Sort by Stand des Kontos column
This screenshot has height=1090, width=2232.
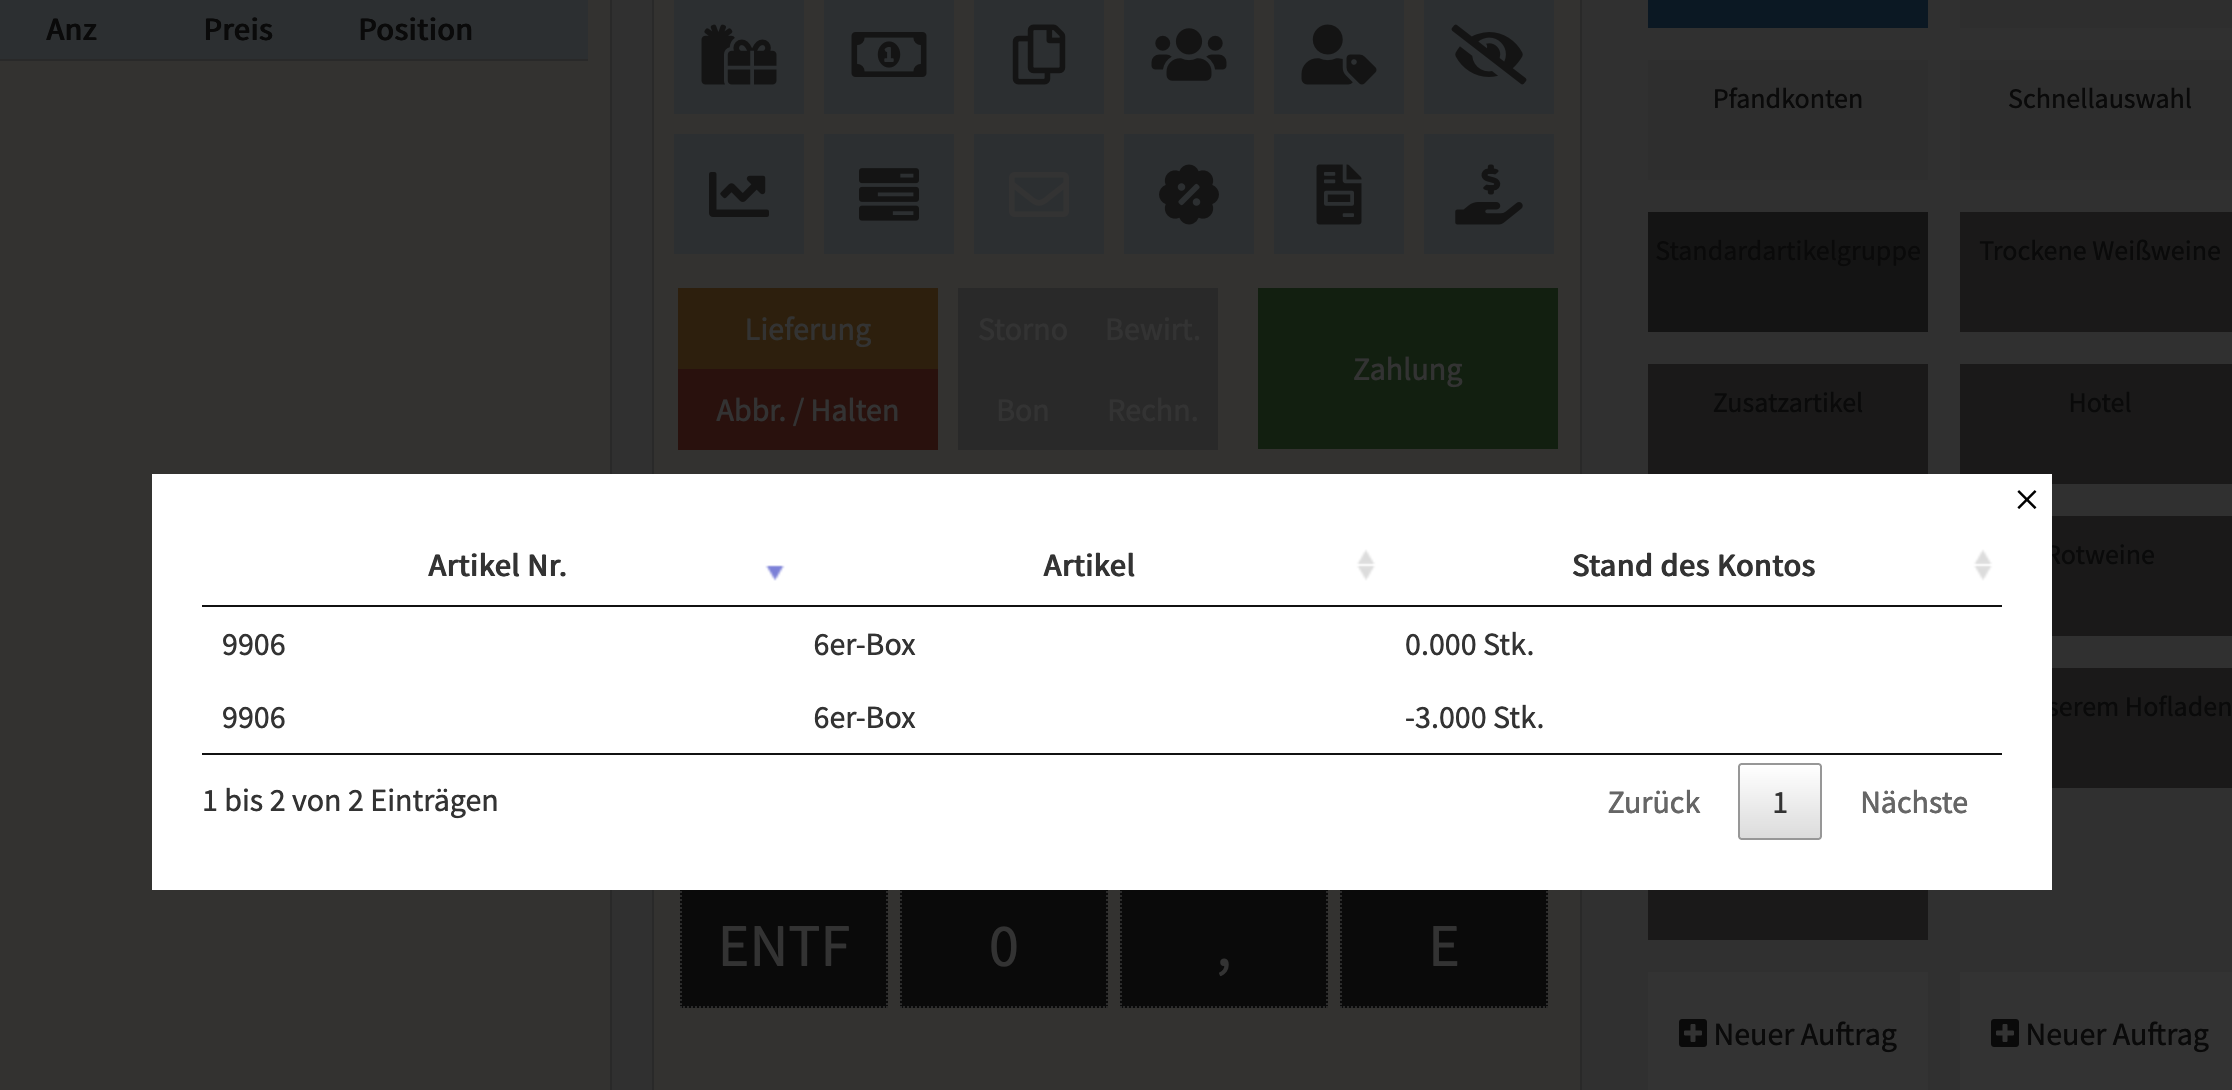[x=1982, y=566]
